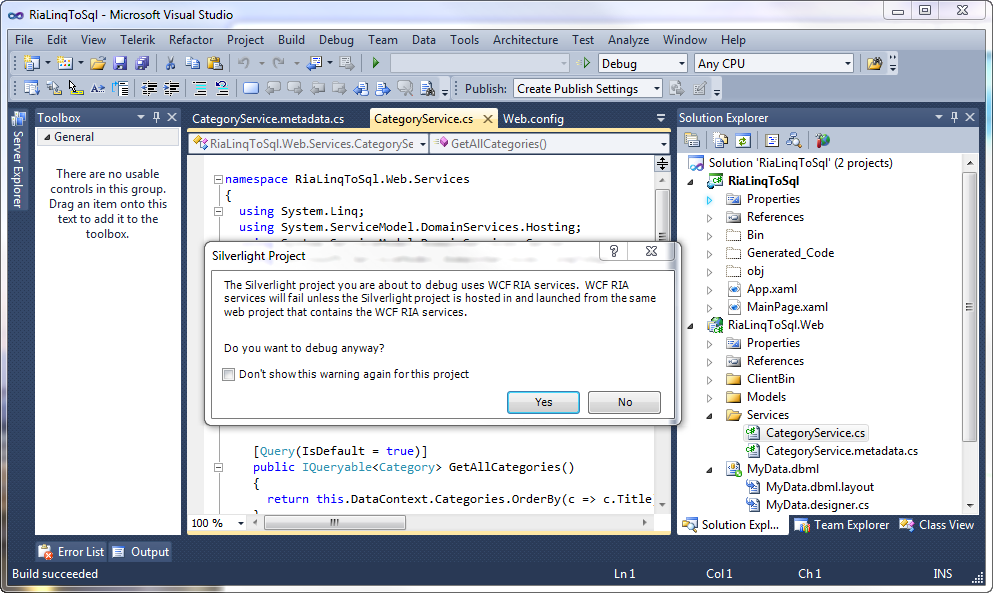Switch to the Web.config tab
The height and width of the screenshot is (593, 993).
point(533,118)
